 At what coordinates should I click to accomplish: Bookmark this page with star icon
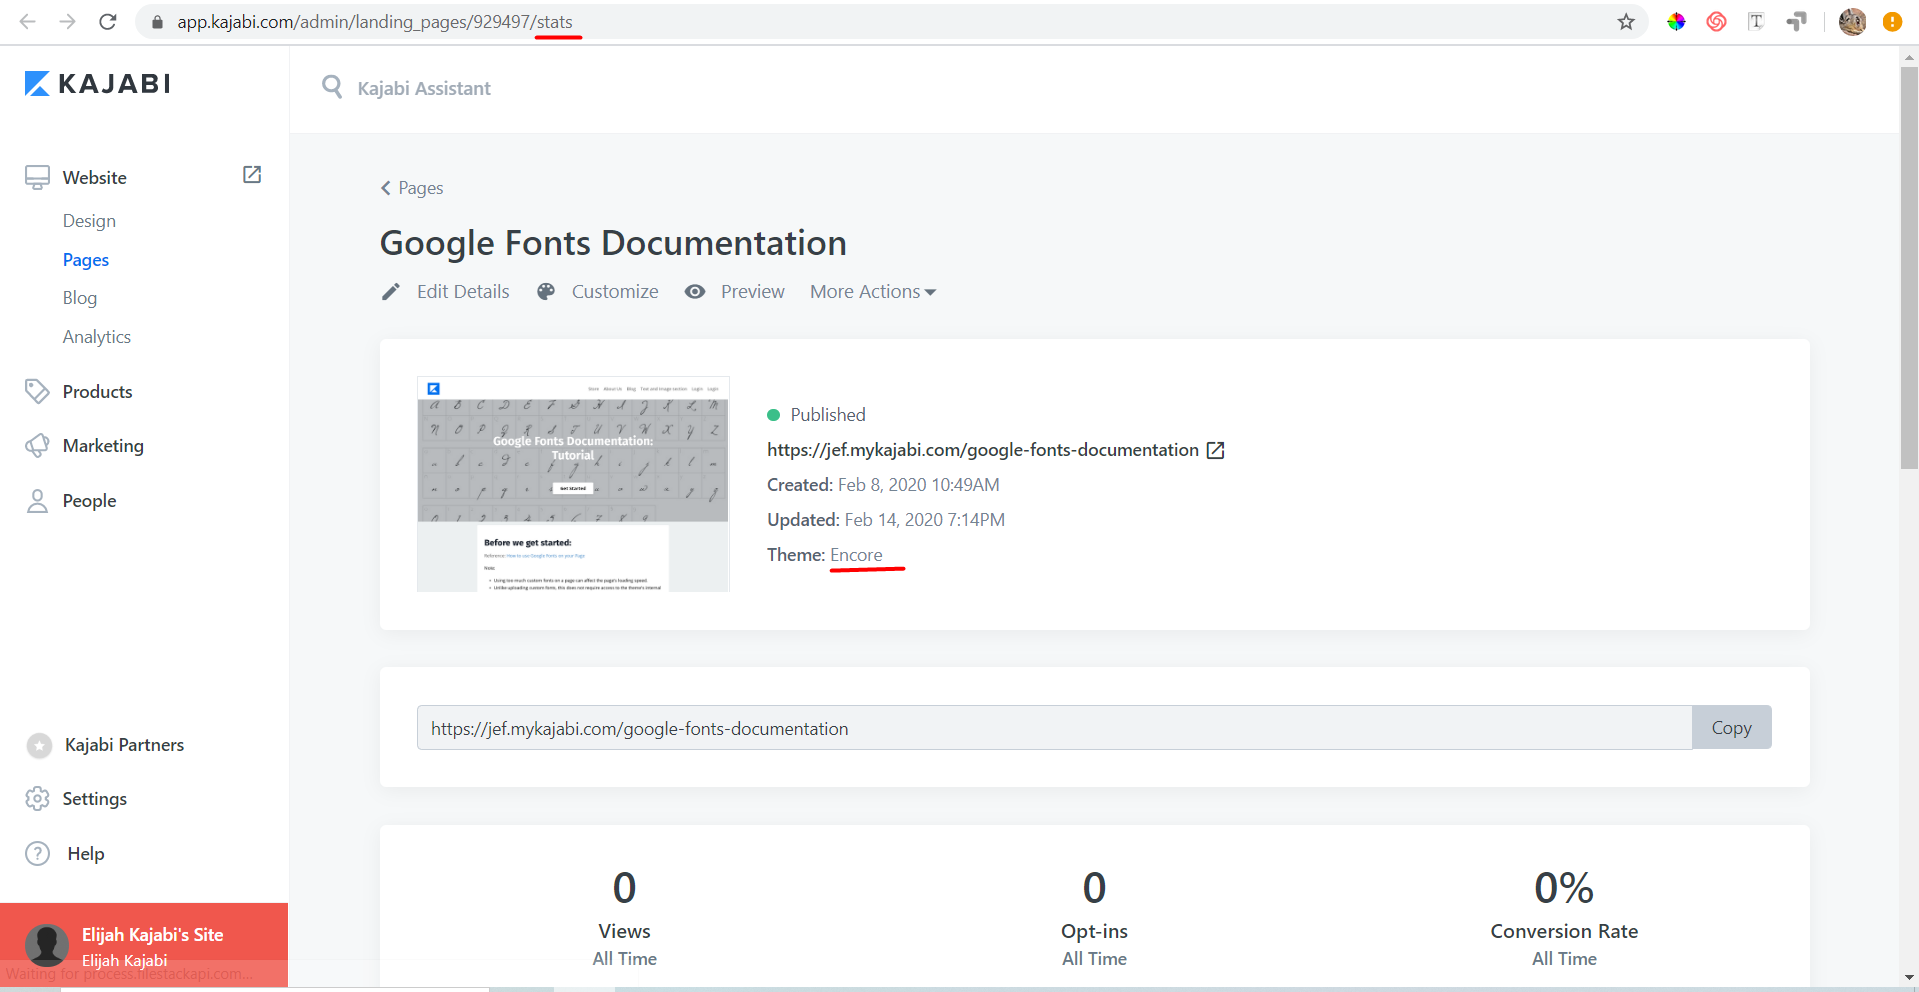[1626, 22]
